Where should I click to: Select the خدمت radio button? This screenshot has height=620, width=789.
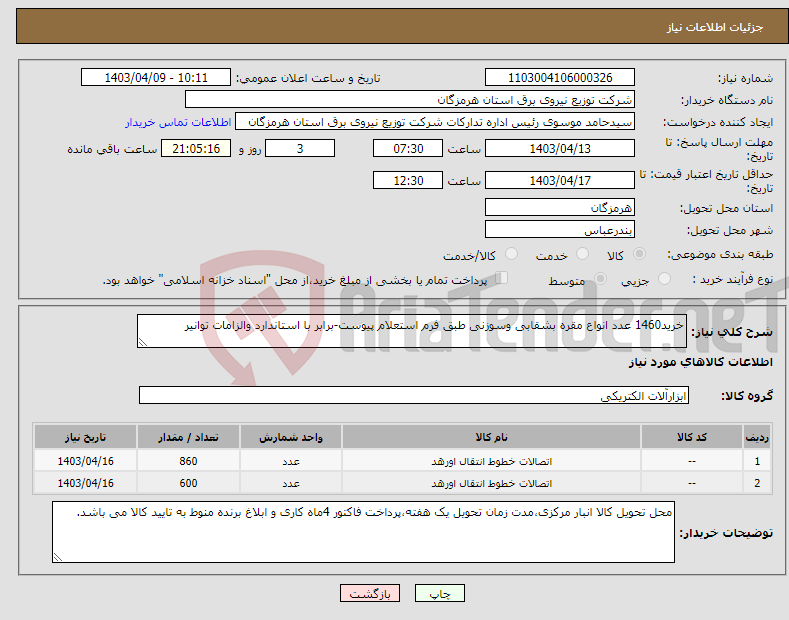582,254
